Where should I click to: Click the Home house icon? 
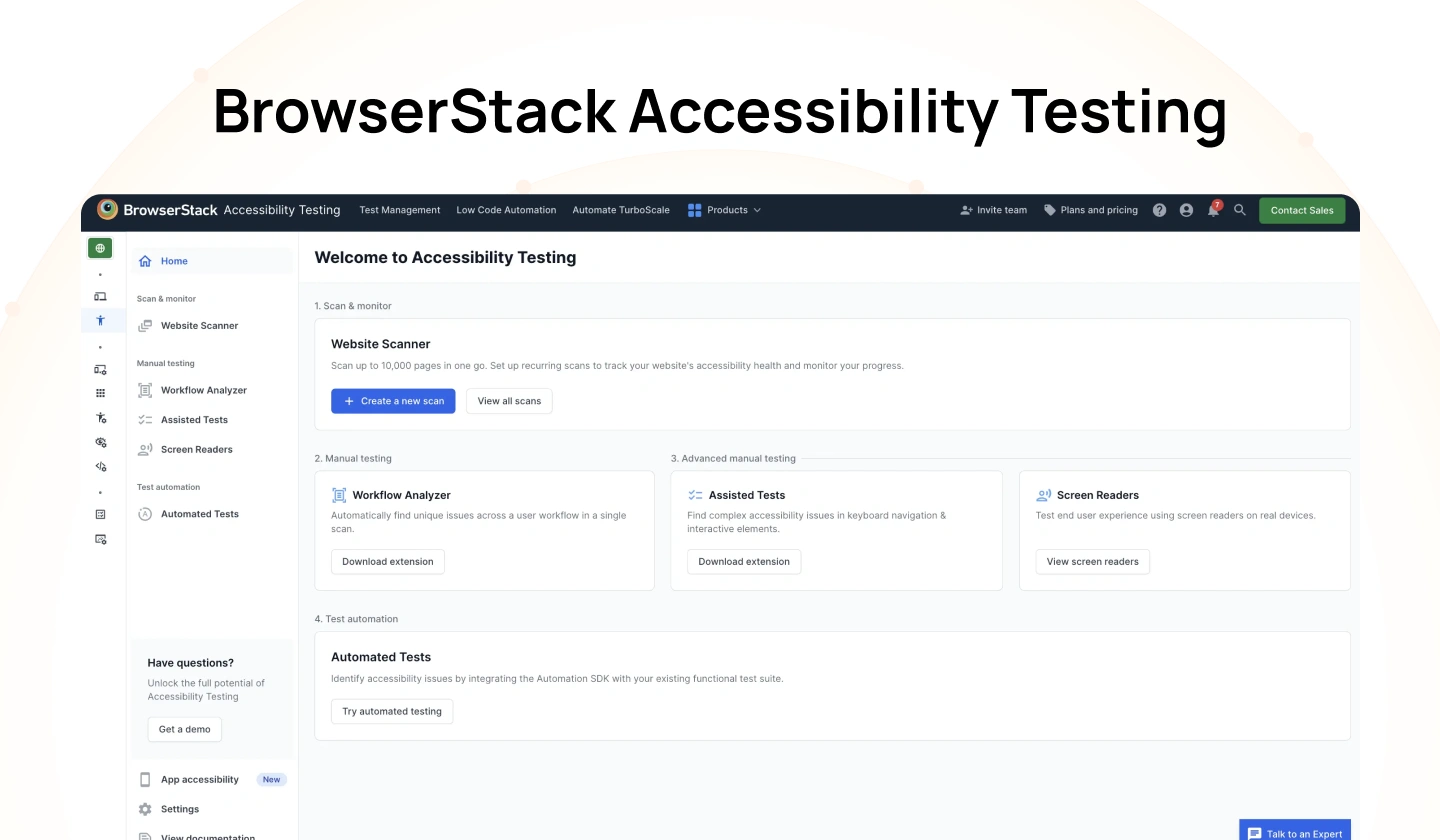(x=145, y=261)
